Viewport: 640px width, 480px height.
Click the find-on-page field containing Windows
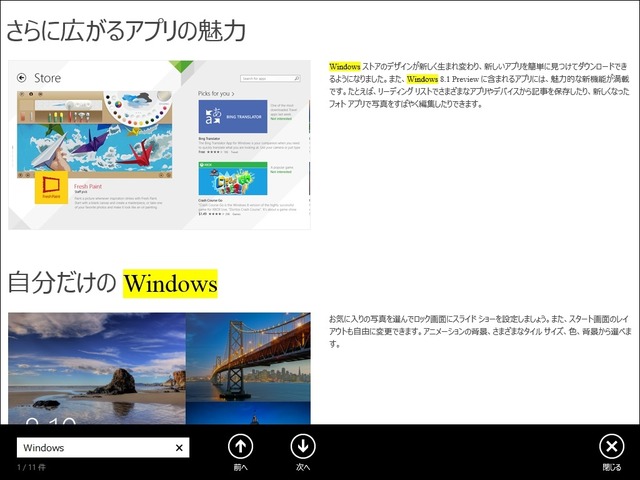pyautogui.click(x=103, y=448)
